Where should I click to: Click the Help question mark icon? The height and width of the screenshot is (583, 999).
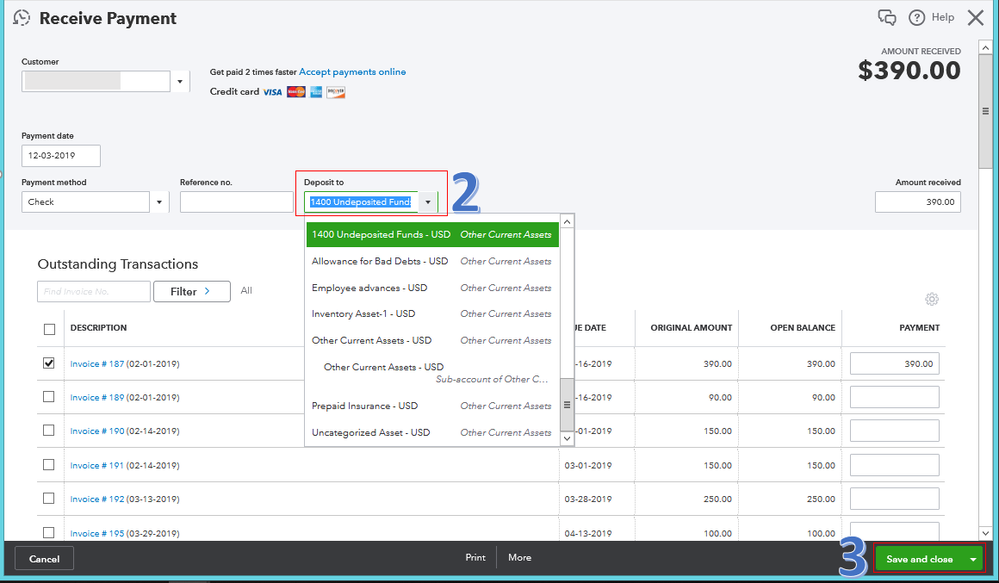coord(918,17)
